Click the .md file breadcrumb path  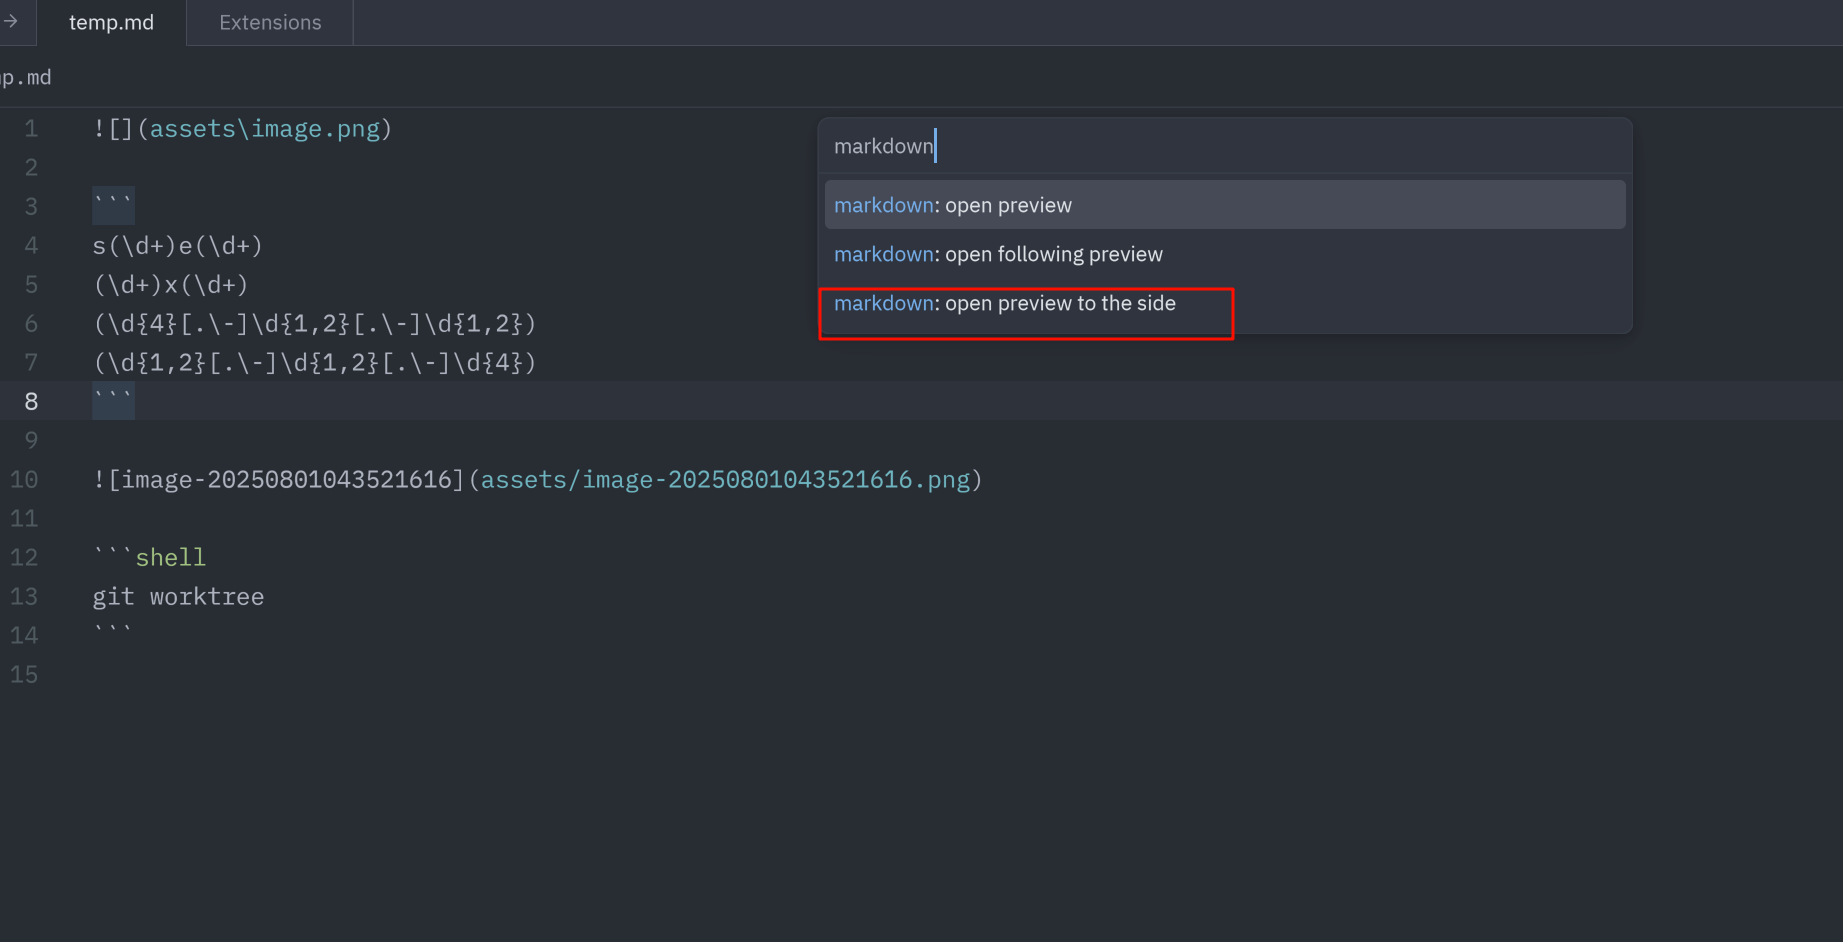point(26,78)
